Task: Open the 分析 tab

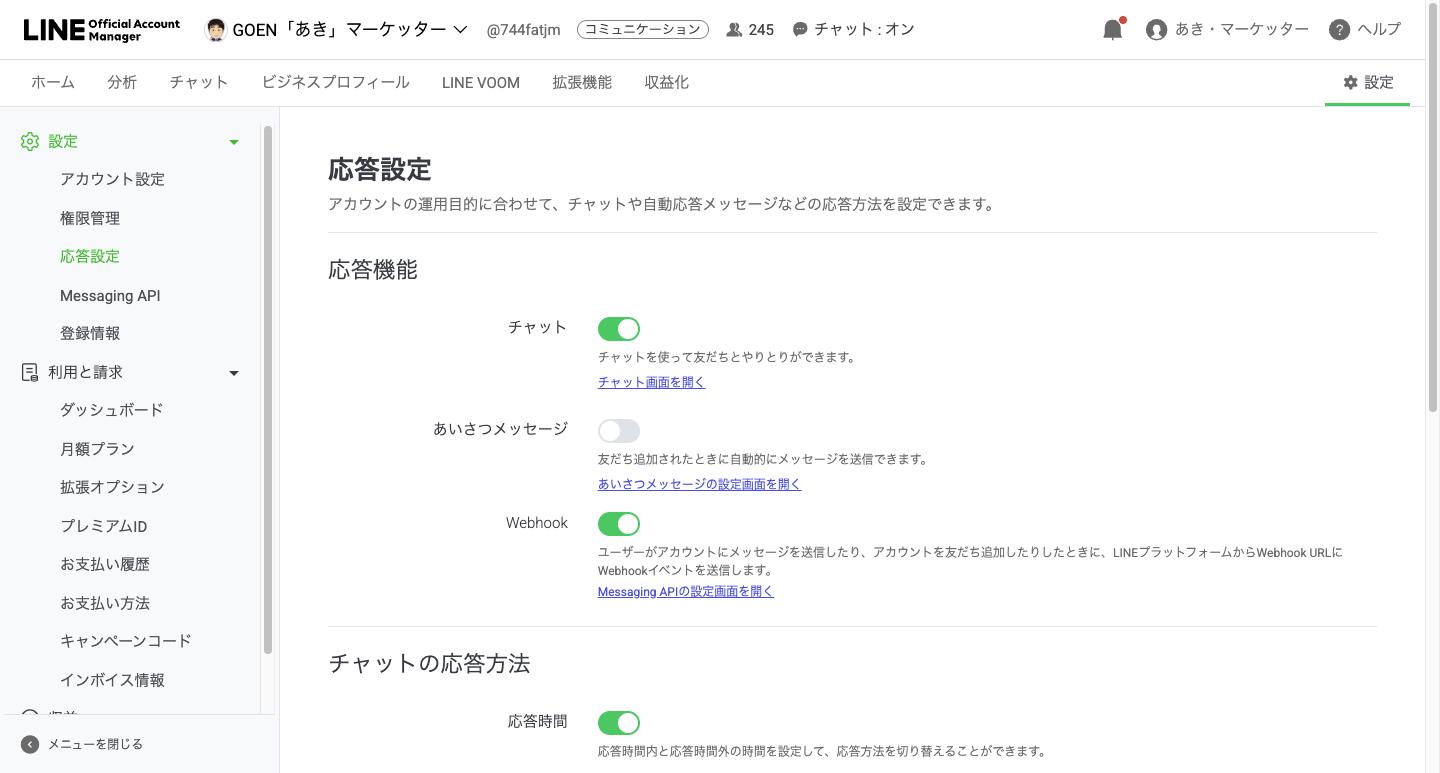Action: [122, 83]
